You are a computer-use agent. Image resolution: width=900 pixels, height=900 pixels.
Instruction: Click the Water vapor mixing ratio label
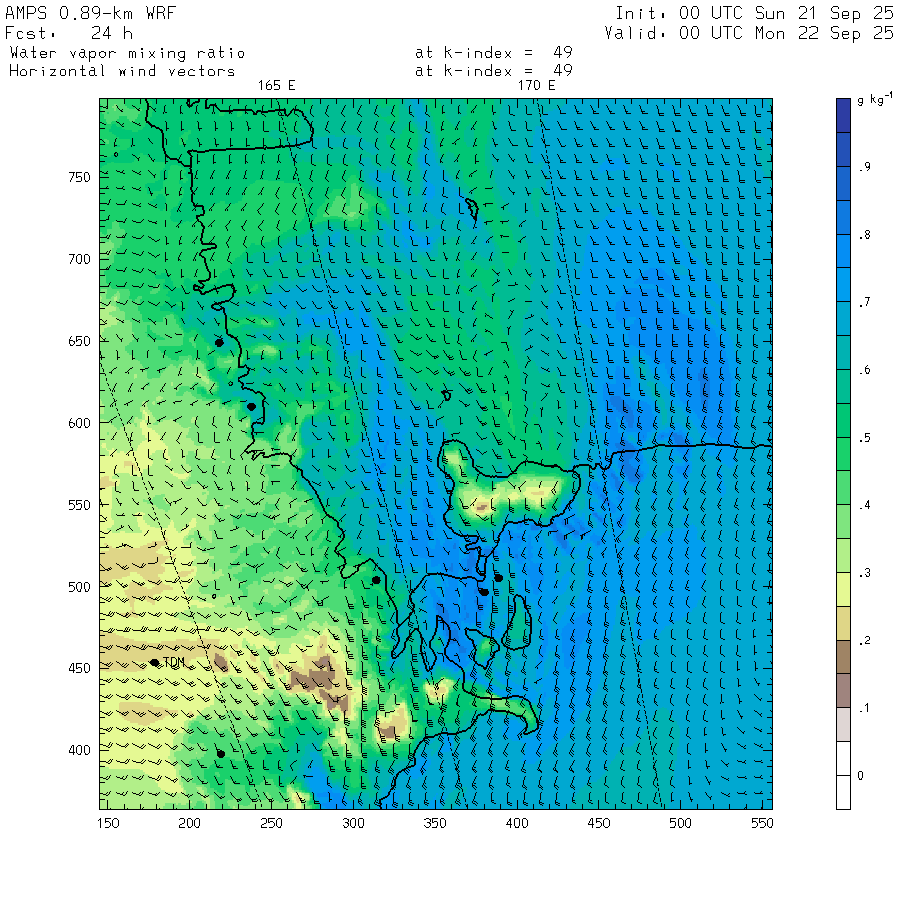click(x=127, y=53)
